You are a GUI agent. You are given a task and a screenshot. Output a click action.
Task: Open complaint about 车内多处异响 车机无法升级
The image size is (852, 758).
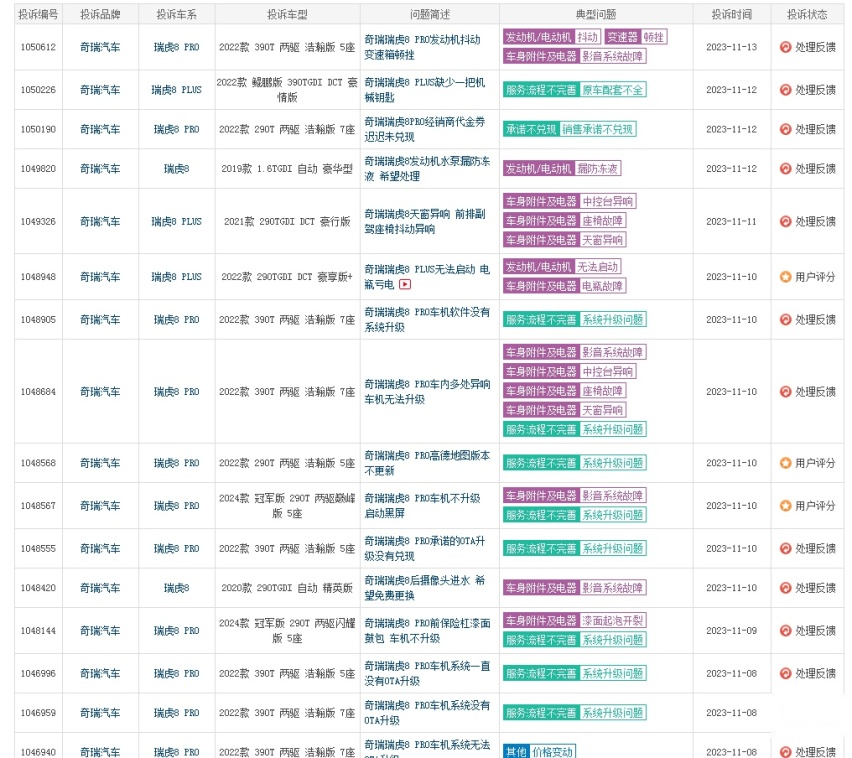tap(427, 392)
